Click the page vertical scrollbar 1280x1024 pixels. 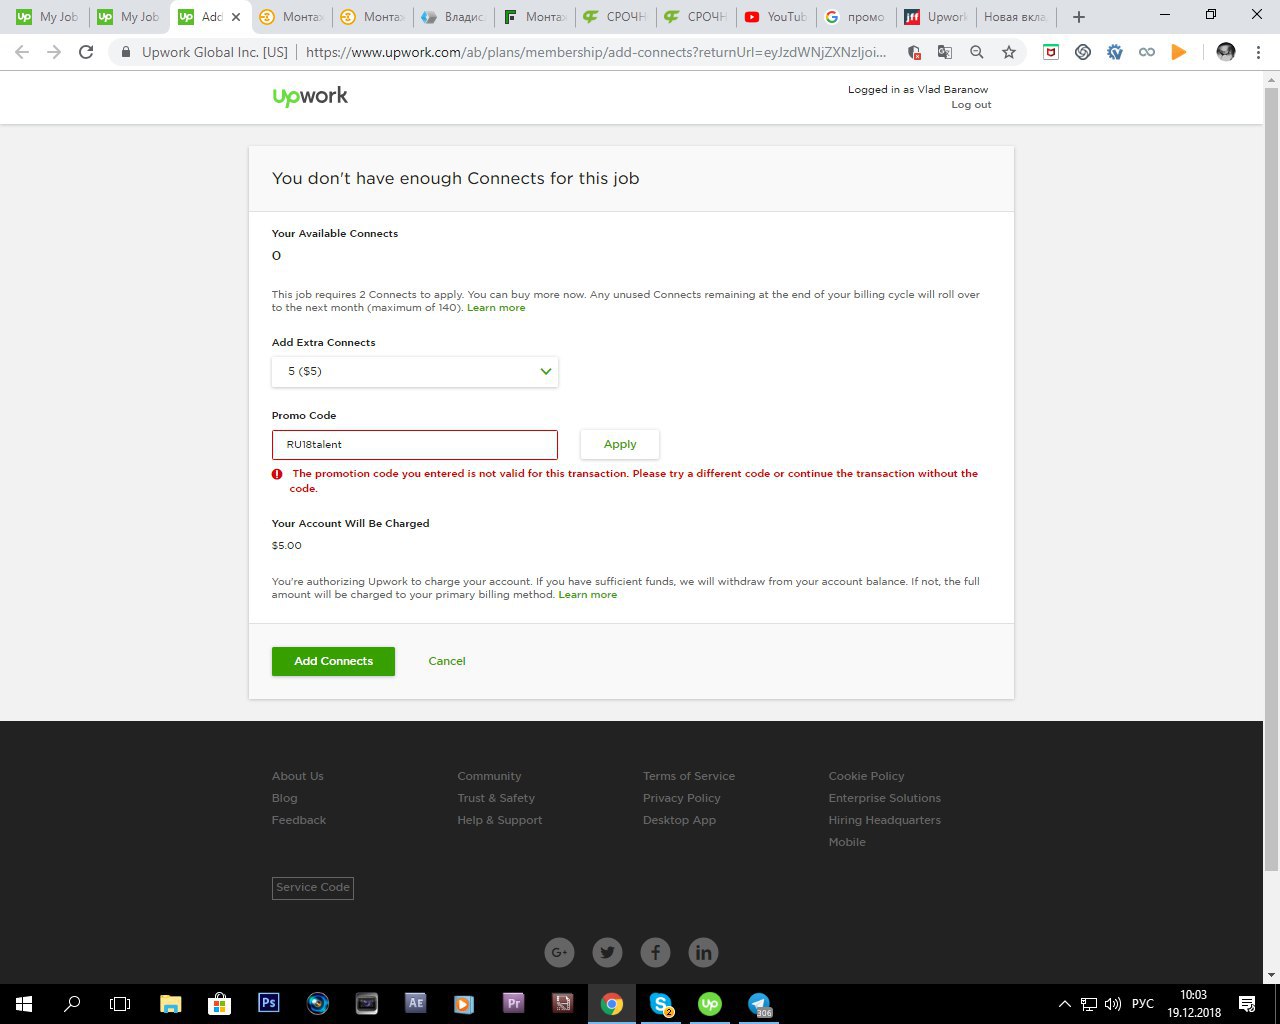pos(1272,480)
